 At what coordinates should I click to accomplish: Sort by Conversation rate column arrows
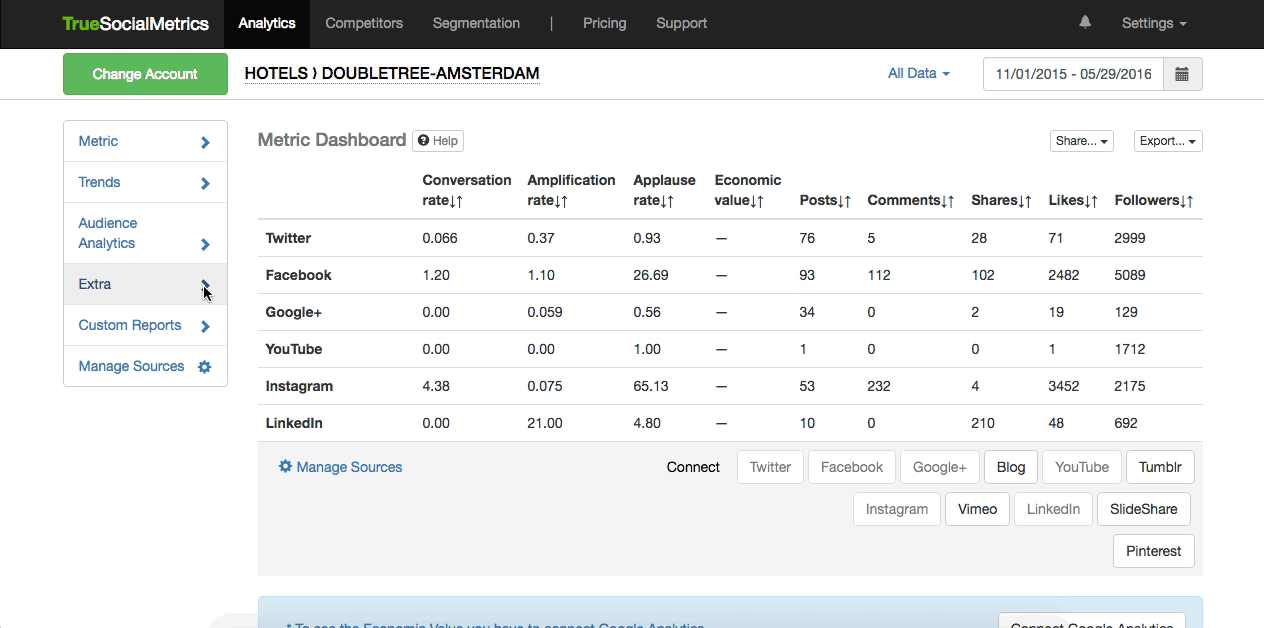(x=456, y=201)
